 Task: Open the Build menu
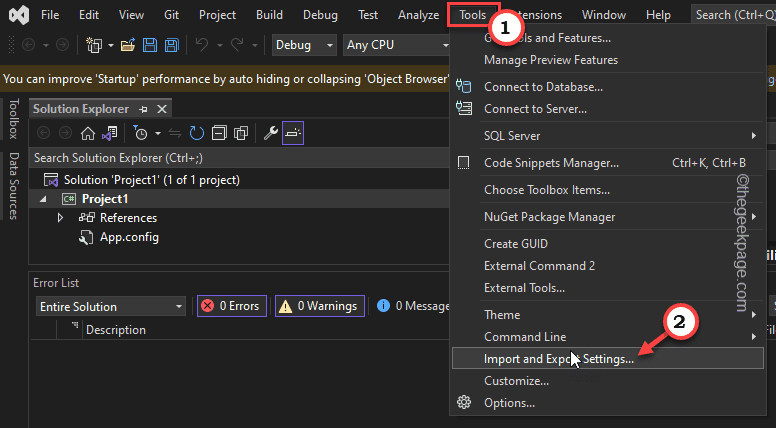269,15
